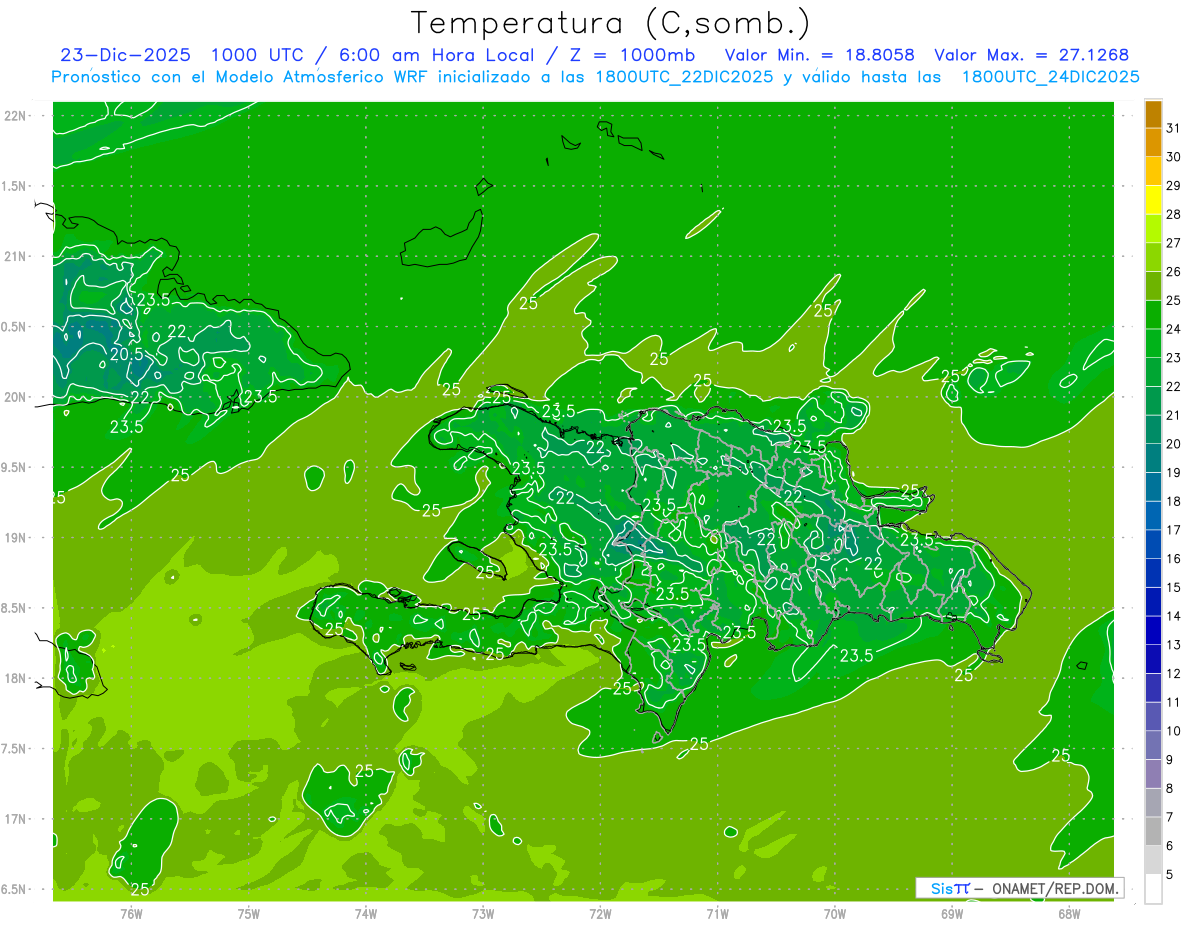Image resolution: width=1200 pixels, height=927 pixels.
Task: Click the 68W longitude axis label
Action: (1068, 913)
